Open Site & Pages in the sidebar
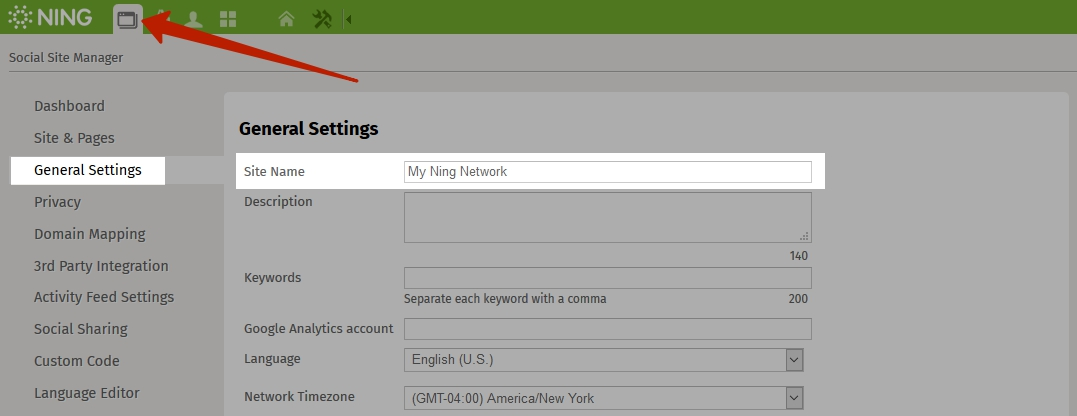 (x=74, y=138)
